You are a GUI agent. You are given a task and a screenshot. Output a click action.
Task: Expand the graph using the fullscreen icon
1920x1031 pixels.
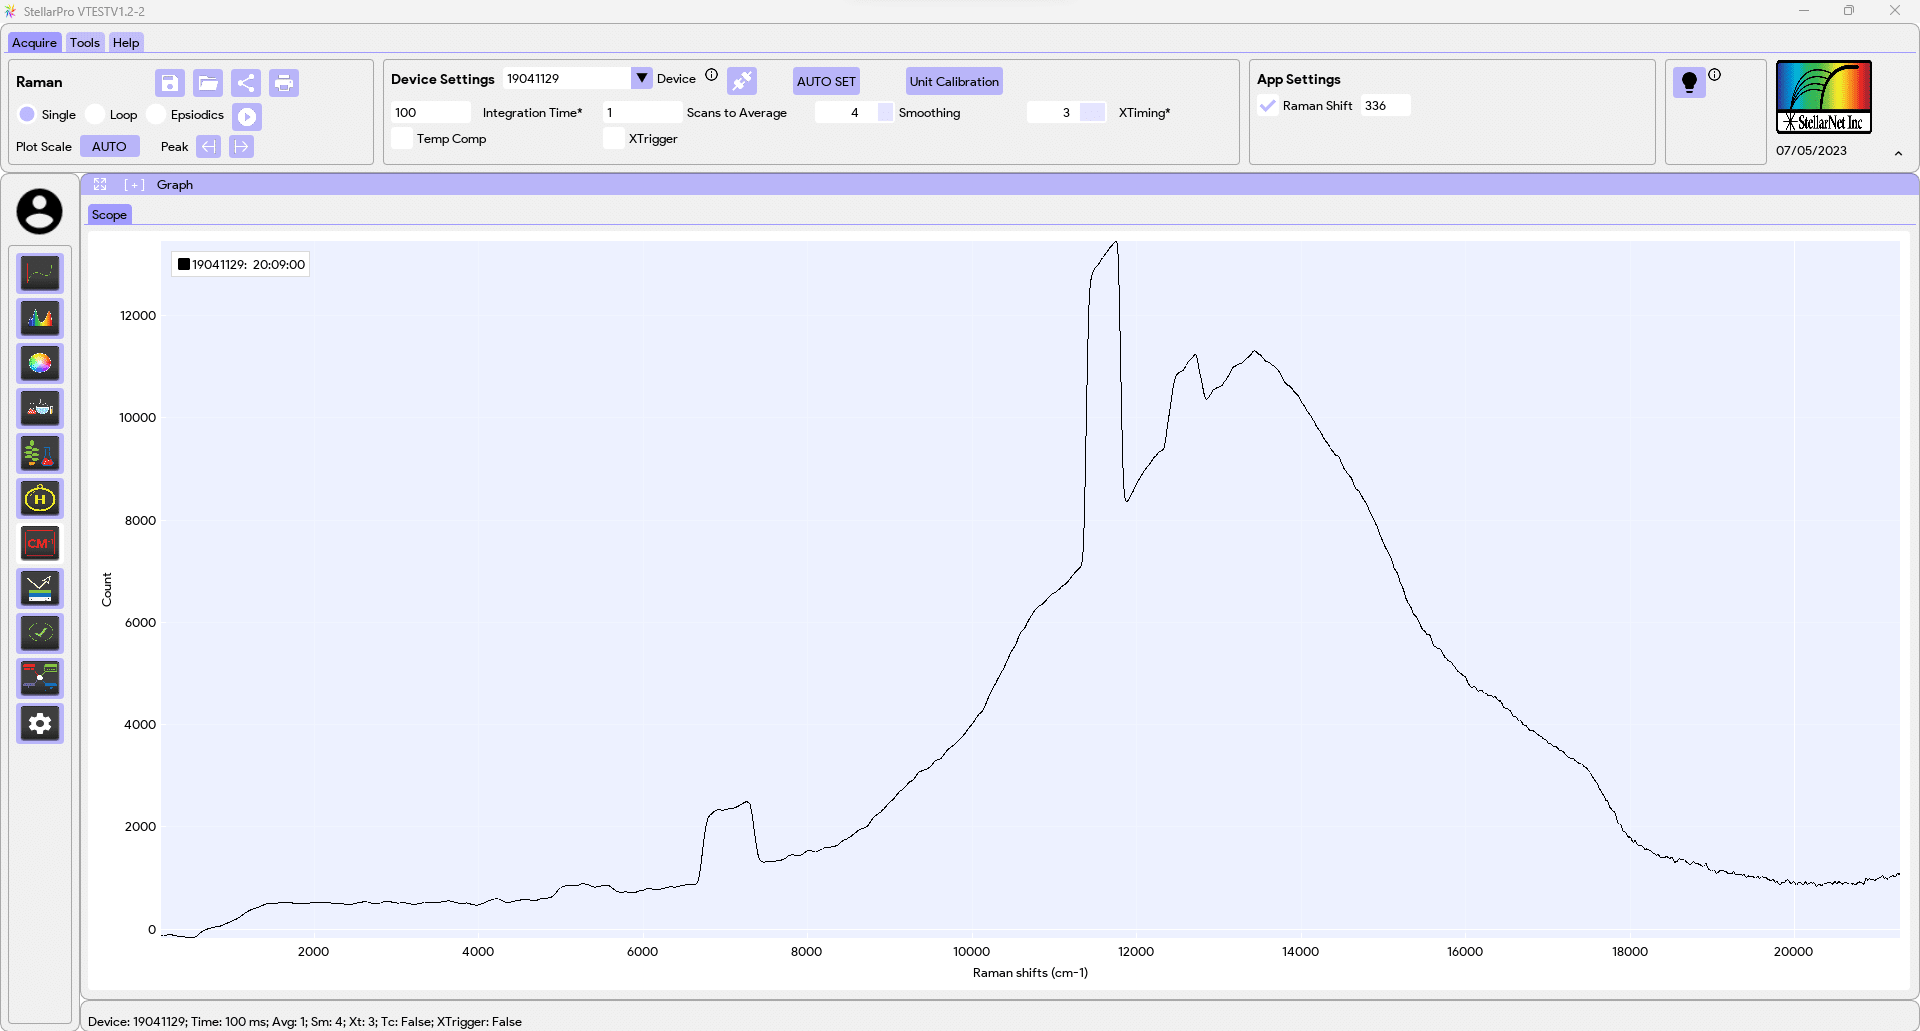(x=100, y=185)
